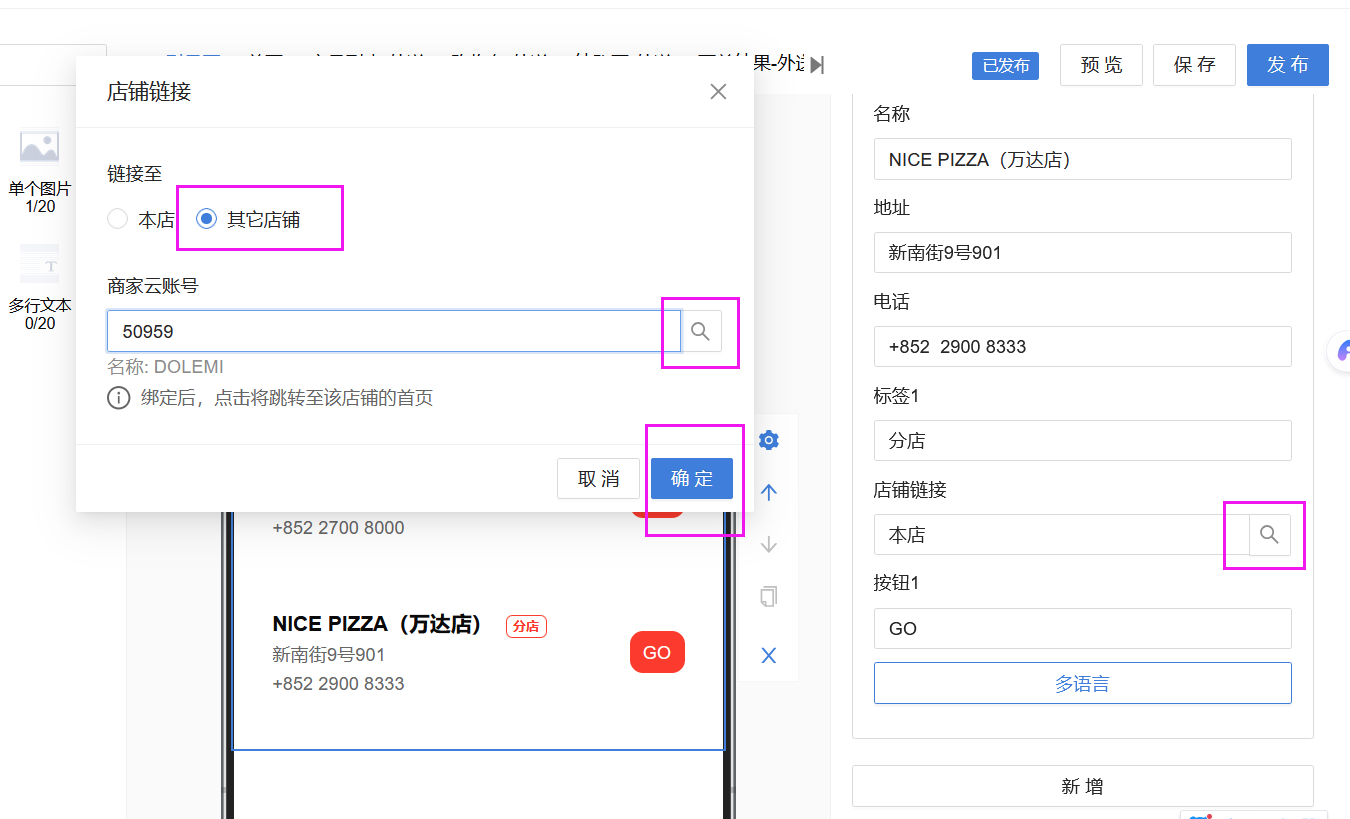Duplicate the block with the copy icon
The width and height of the screenshot is (1350, 819).
click(x=769, y=597)
